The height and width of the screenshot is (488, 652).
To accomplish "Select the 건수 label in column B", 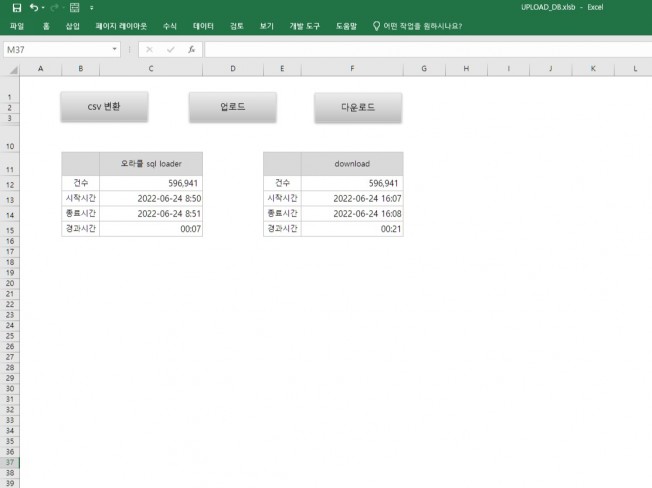I will click(81, 183).
